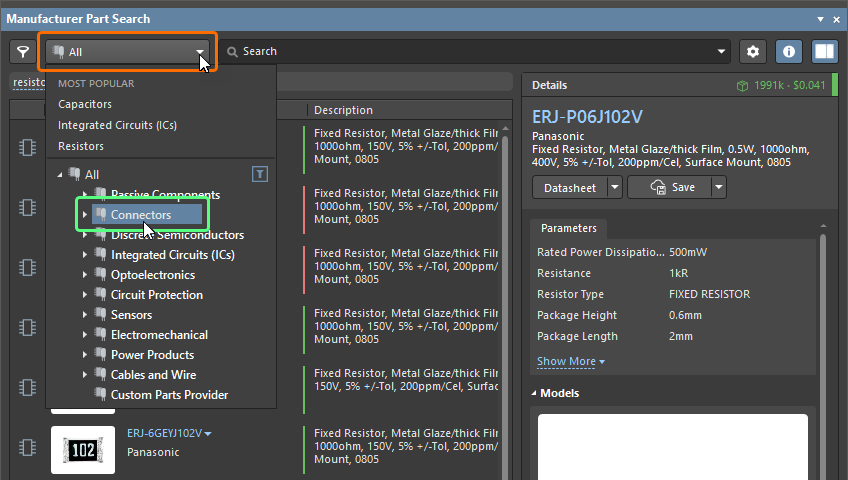Expand the Optoelectronics node
Screen dimensions: 848x480
[x=84, y=275]
